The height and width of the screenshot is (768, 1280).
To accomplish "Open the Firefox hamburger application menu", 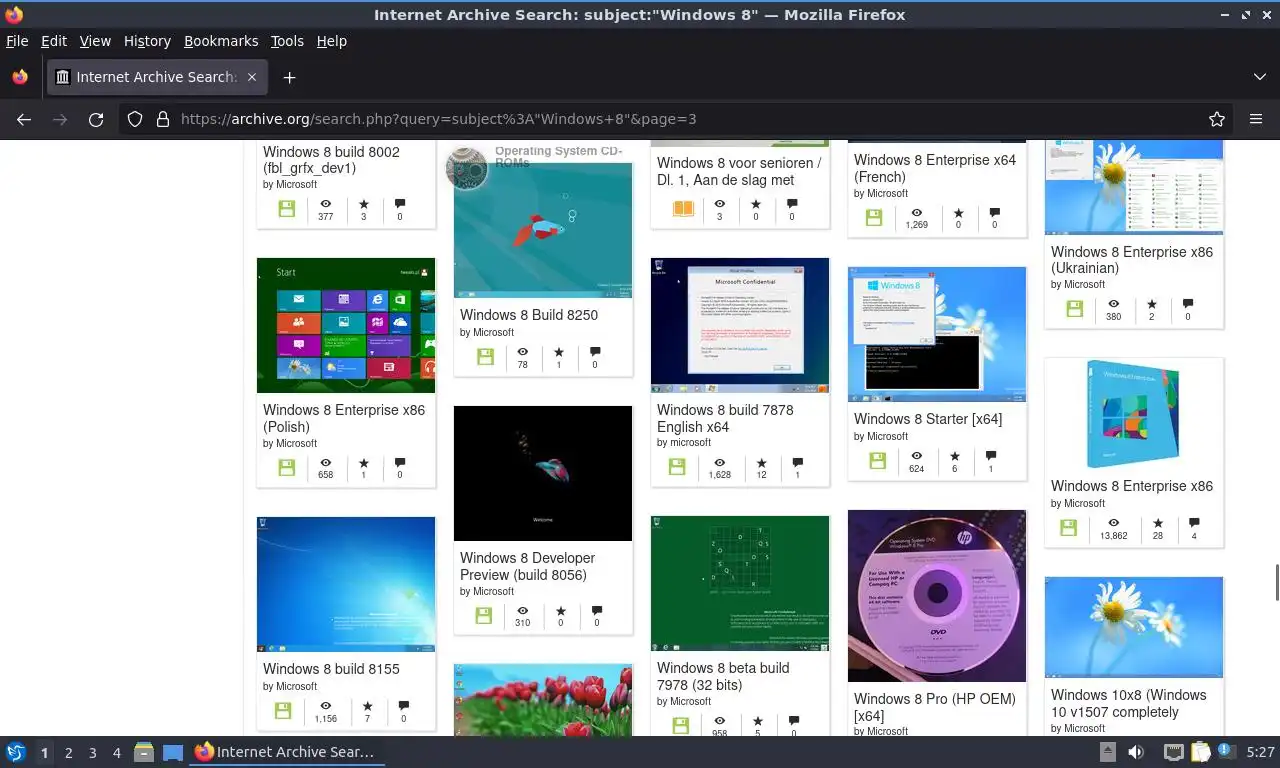I will 1256,119.
